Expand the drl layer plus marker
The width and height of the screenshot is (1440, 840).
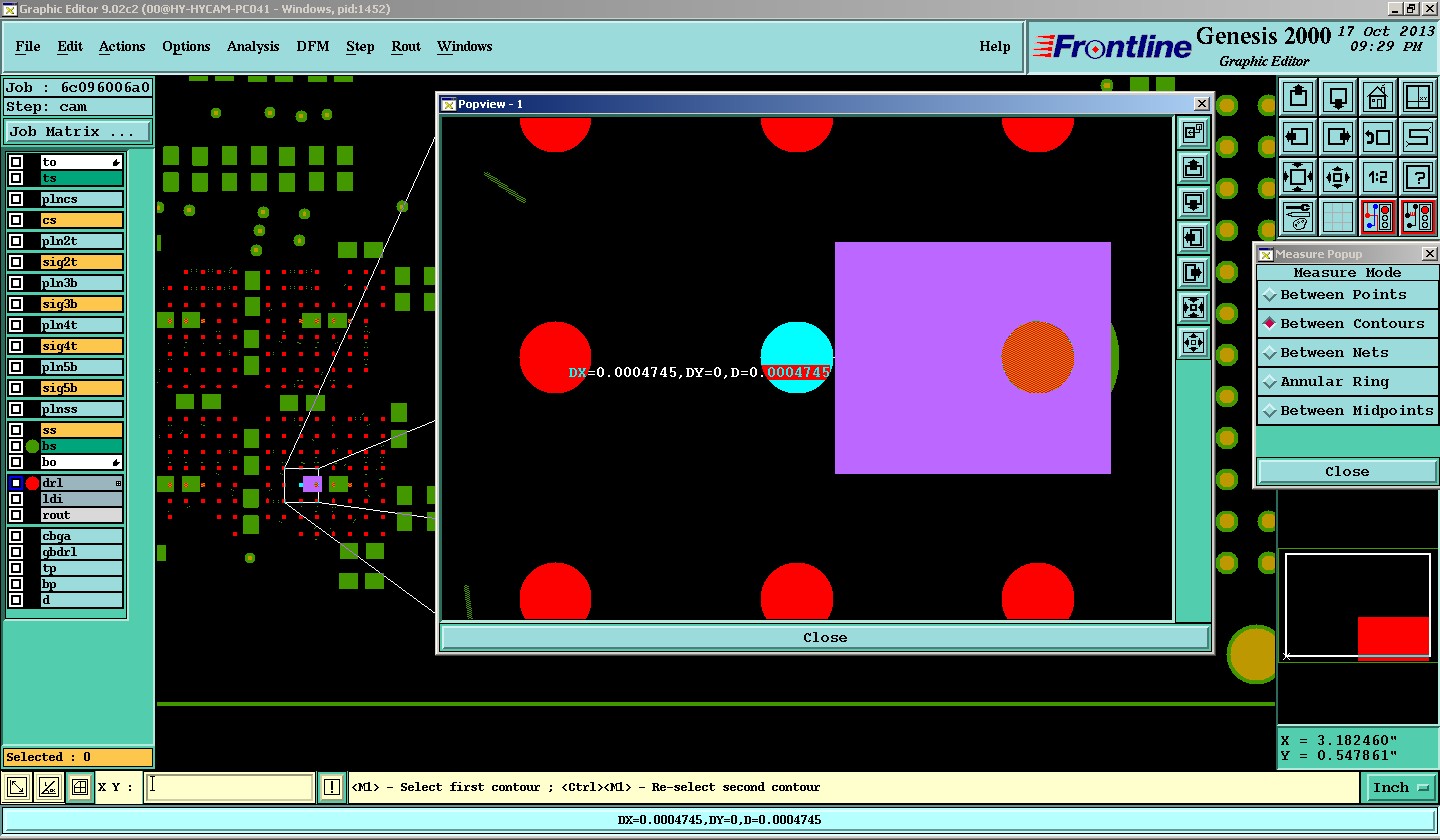(x=119, y=483)
